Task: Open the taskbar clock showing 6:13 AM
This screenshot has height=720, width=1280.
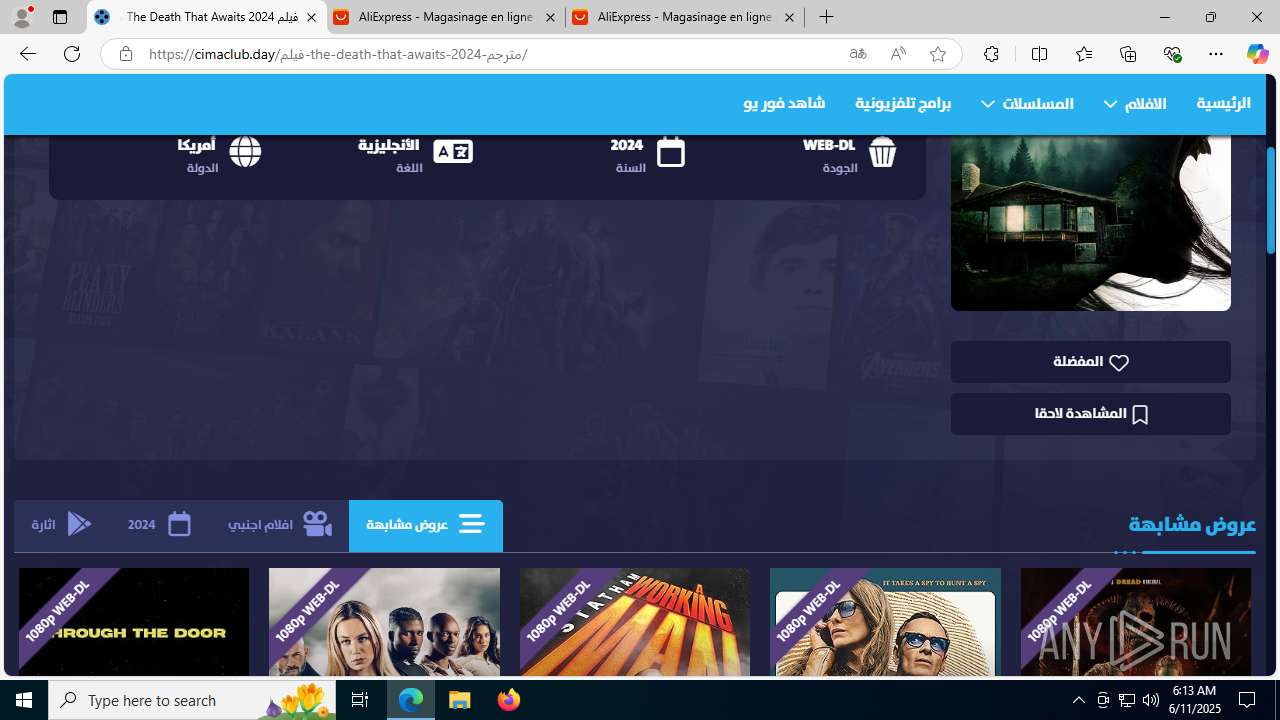Action: click(1193, 700)
